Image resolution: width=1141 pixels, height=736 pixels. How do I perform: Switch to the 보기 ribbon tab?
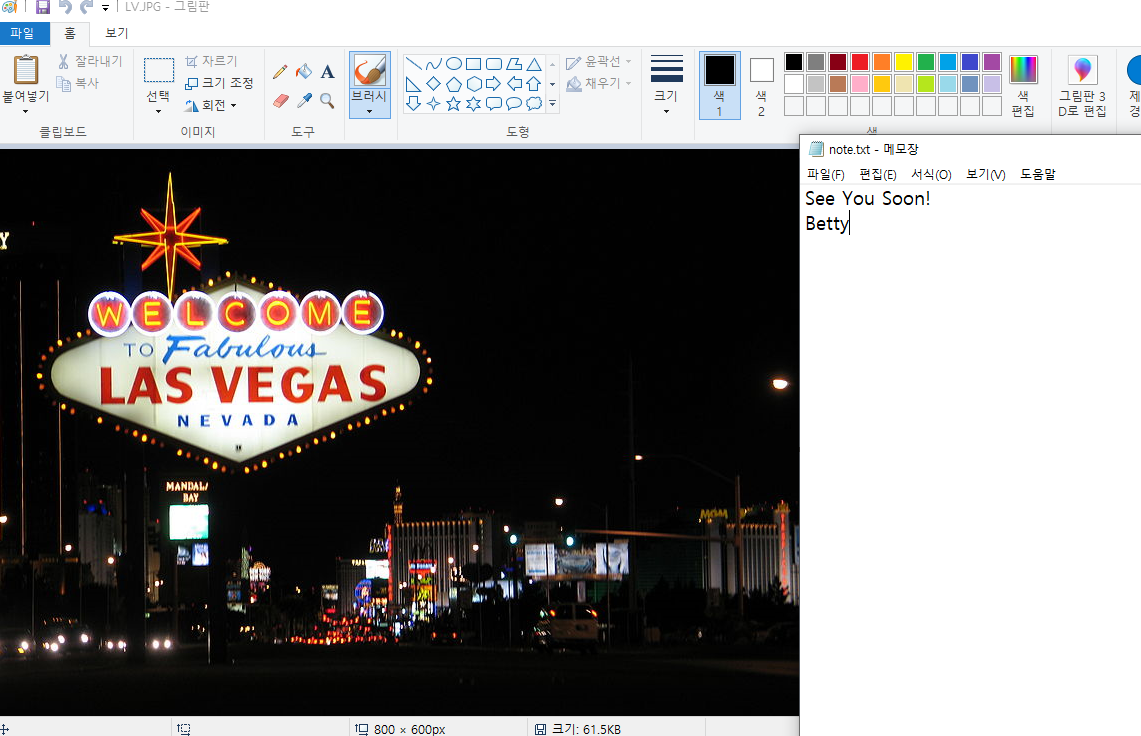116,33
